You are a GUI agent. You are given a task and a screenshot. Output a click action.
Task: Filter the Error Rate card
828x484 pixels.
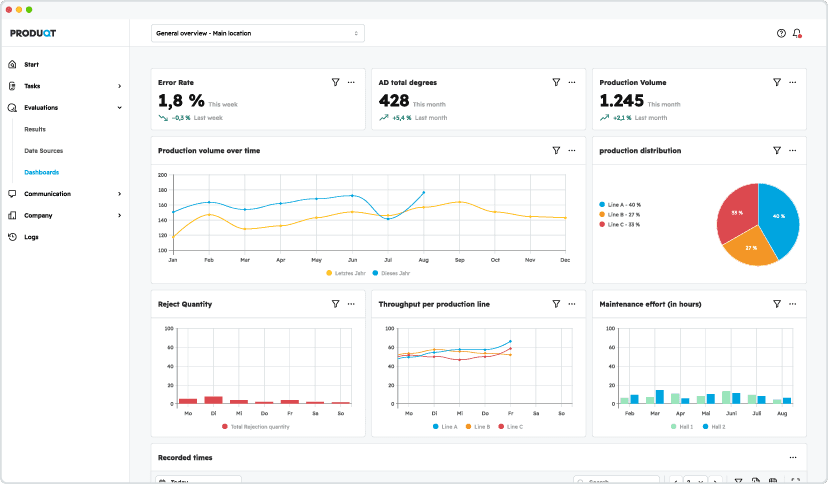pyautogui.click(x=335, y=82)
